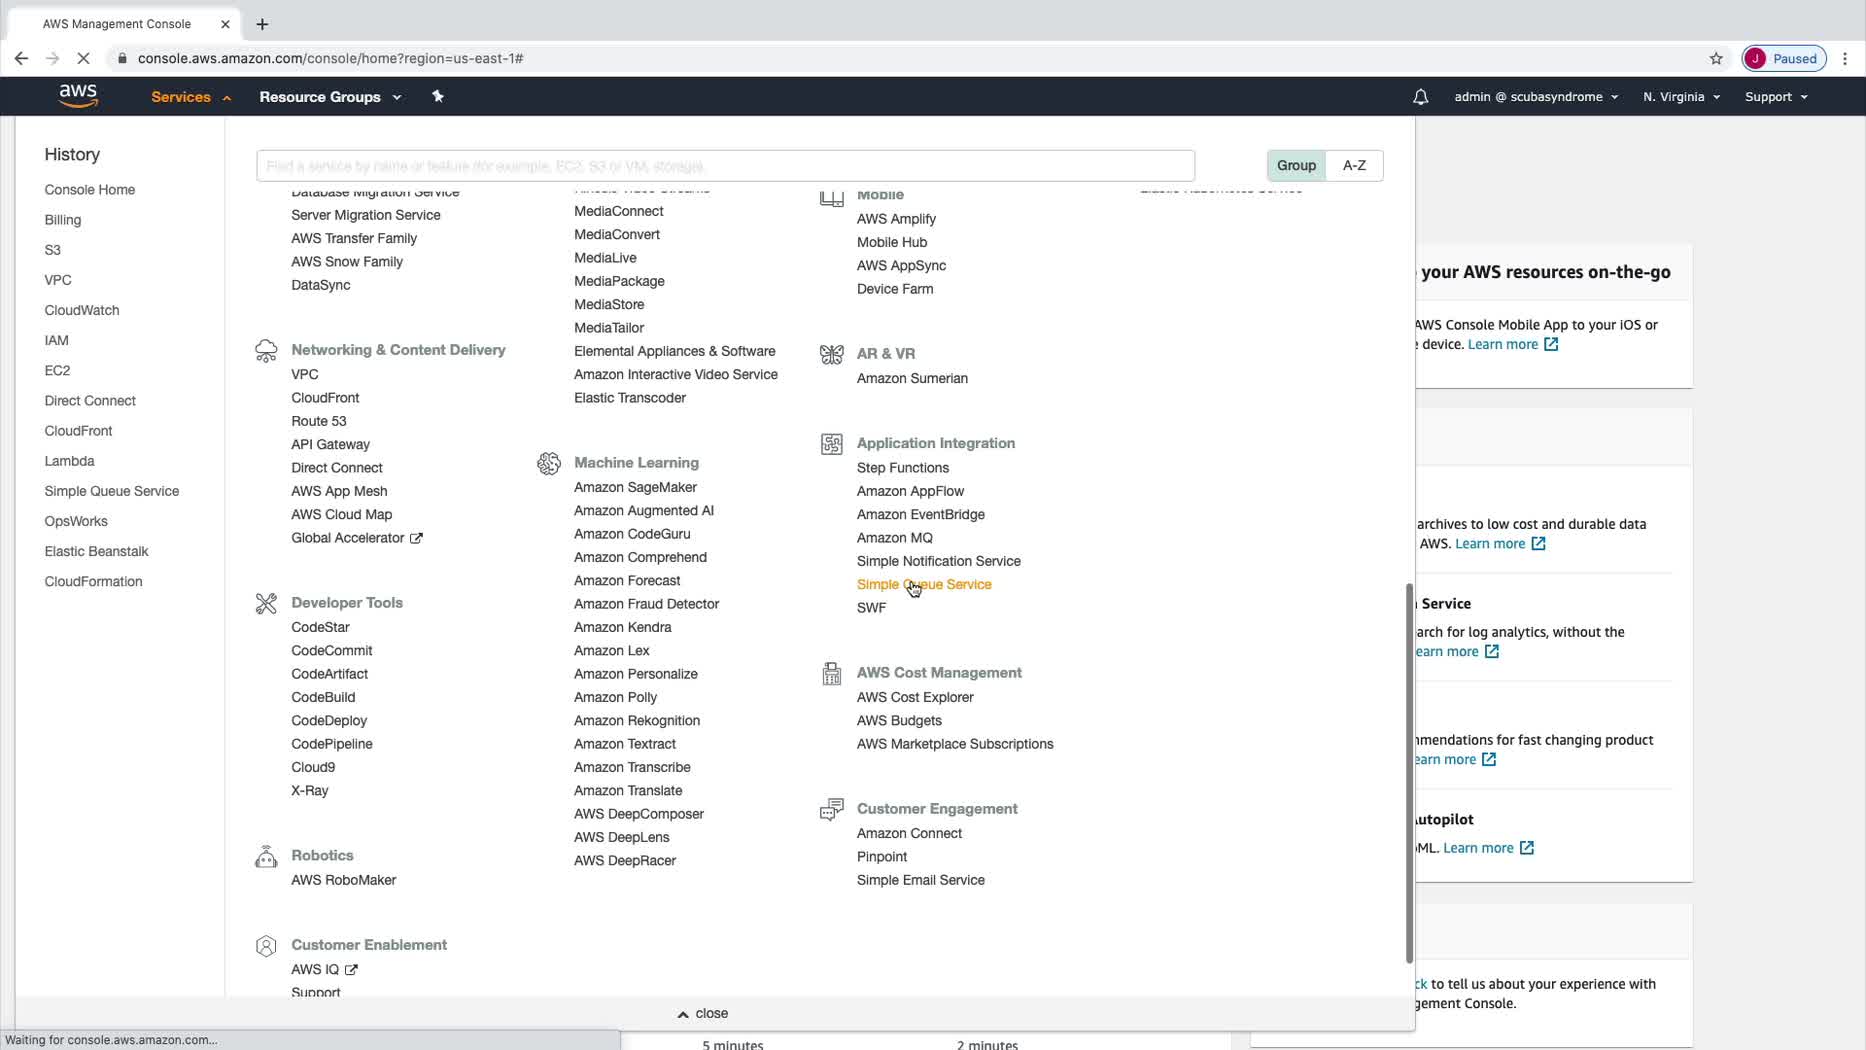Viewport: 1866px width, 1050px height.
Task: Open a new browser tab
Action: click(x=262, y=24)
